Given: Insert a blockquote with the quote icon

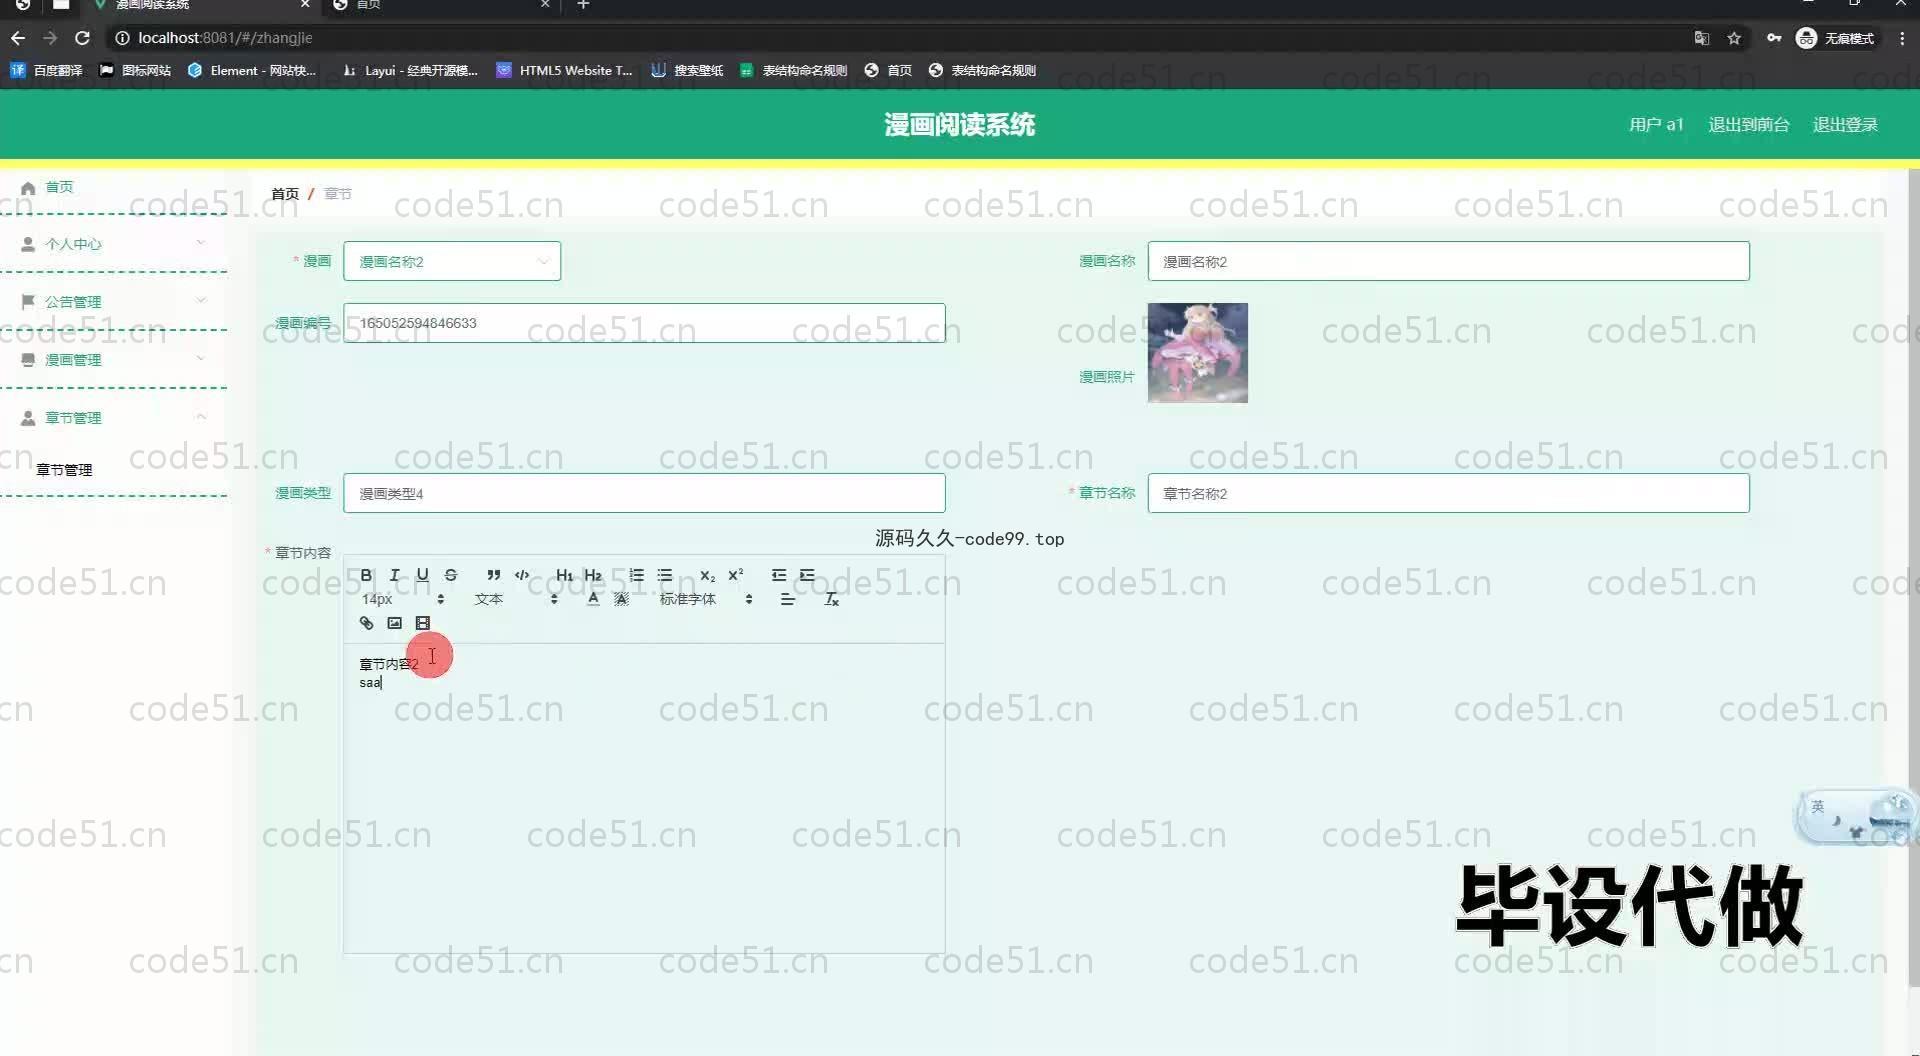Looking at the screenshot, I should pyautogui.click(x=493, y=575).
